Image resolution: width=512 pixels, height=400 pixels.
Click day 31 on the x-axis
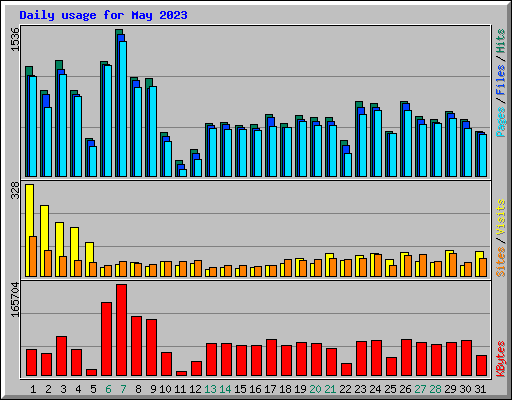pyautogui.click(x=480, y=389)
